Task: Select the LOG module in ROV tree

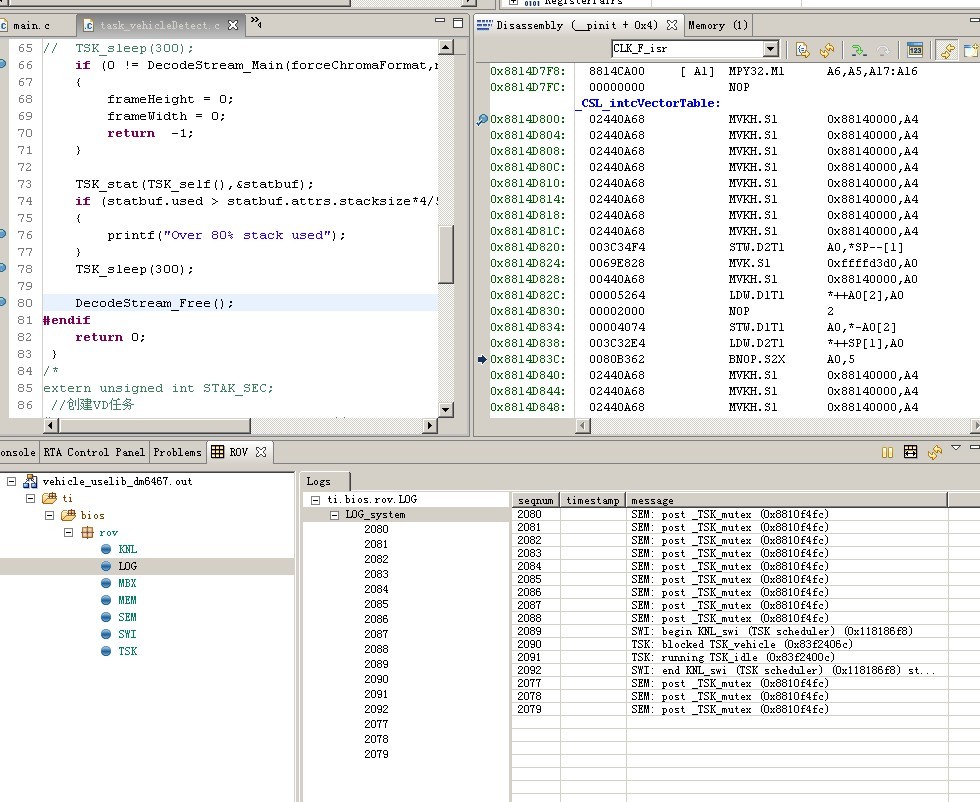Action: coord(127,566)
